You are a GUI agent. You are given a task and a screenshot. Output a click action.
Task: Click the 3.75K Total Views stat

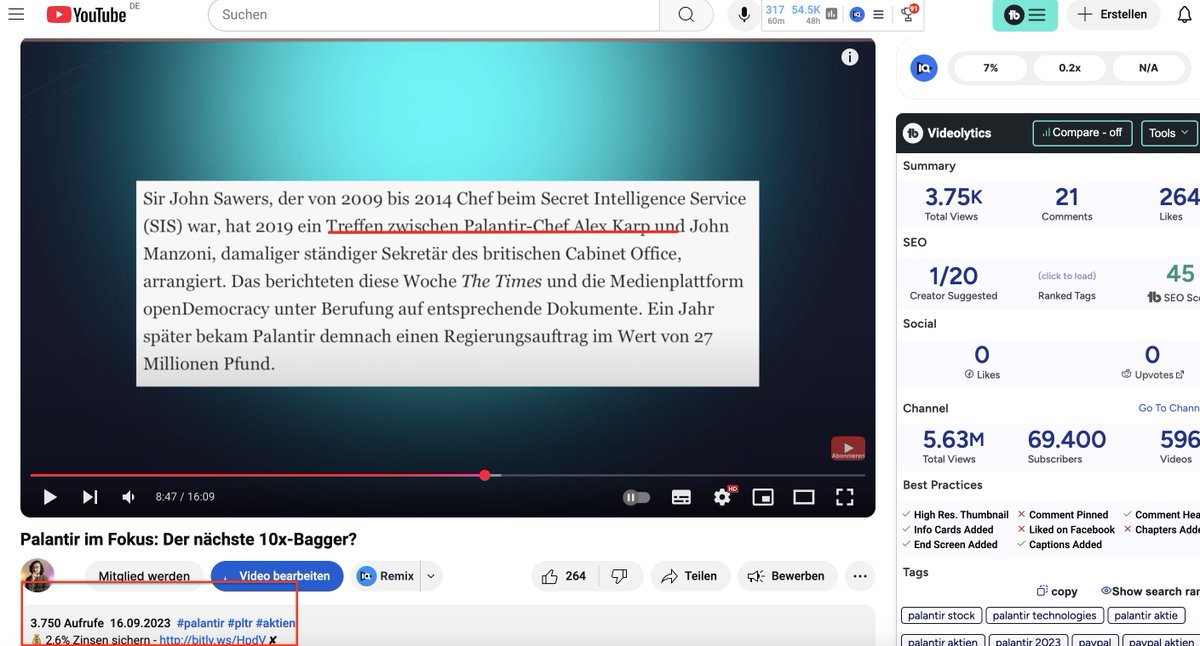tap(953, 203)
